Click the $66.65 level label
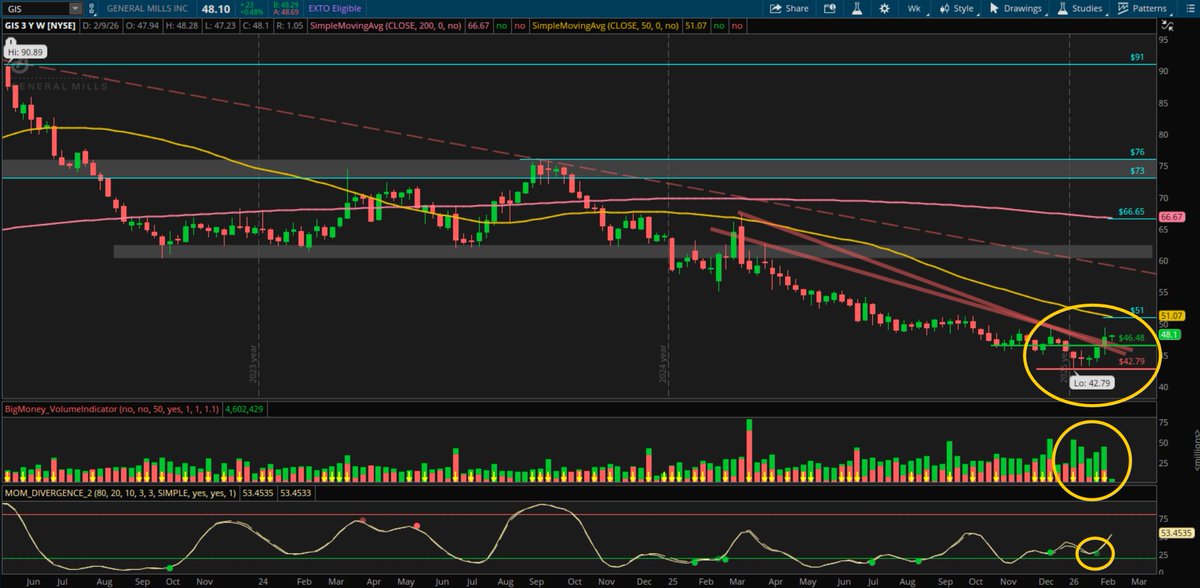 click(x=1129, y=212)
